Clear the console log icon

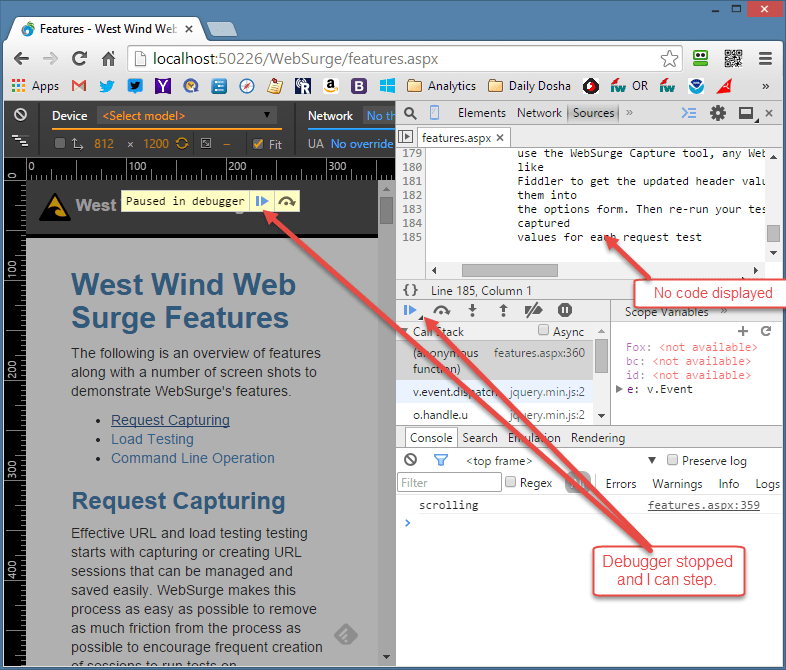pyautogui.click(x=411, y=460)
